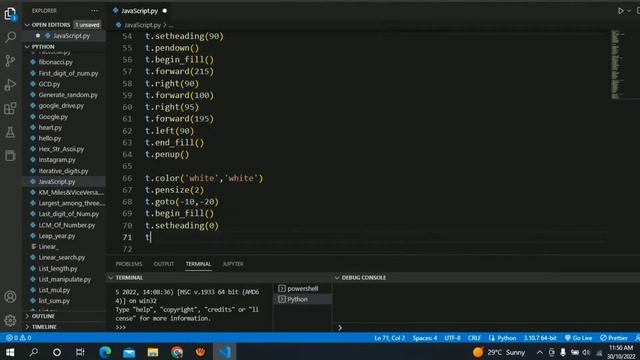640x360 pixels.
Task: Click the errors and warnings status indicator
Action: (19, 338)
